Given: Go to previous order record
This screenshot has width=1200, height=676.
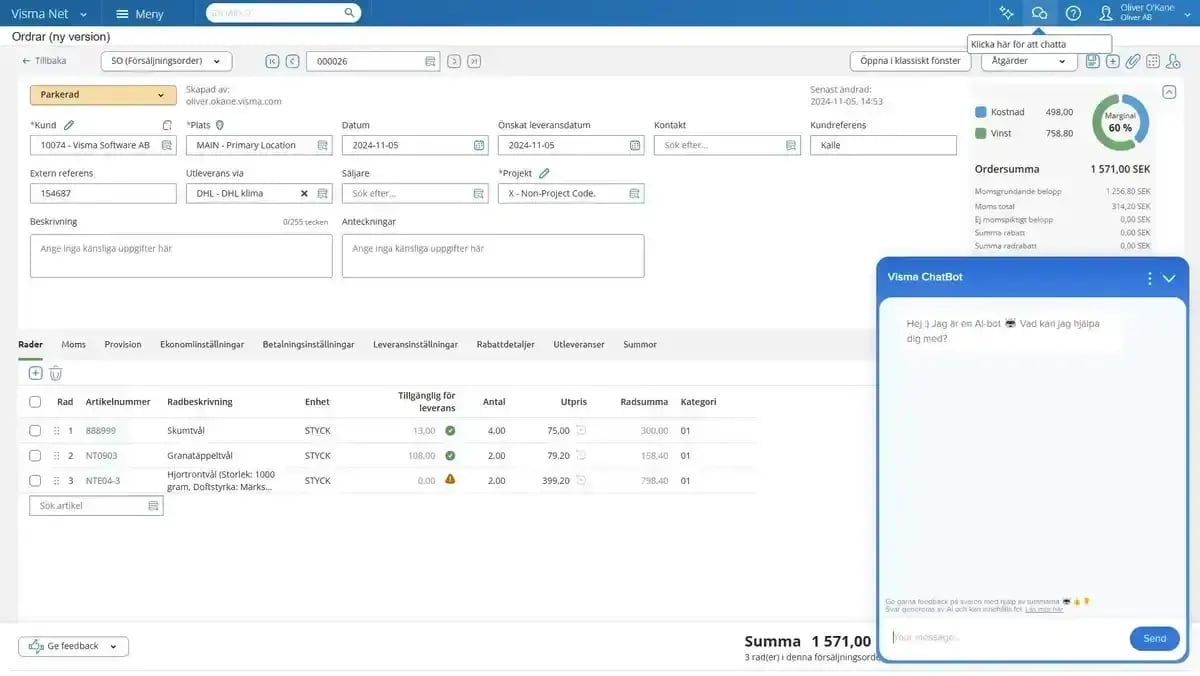Looking at the screenshot, I should pos(292,61).
